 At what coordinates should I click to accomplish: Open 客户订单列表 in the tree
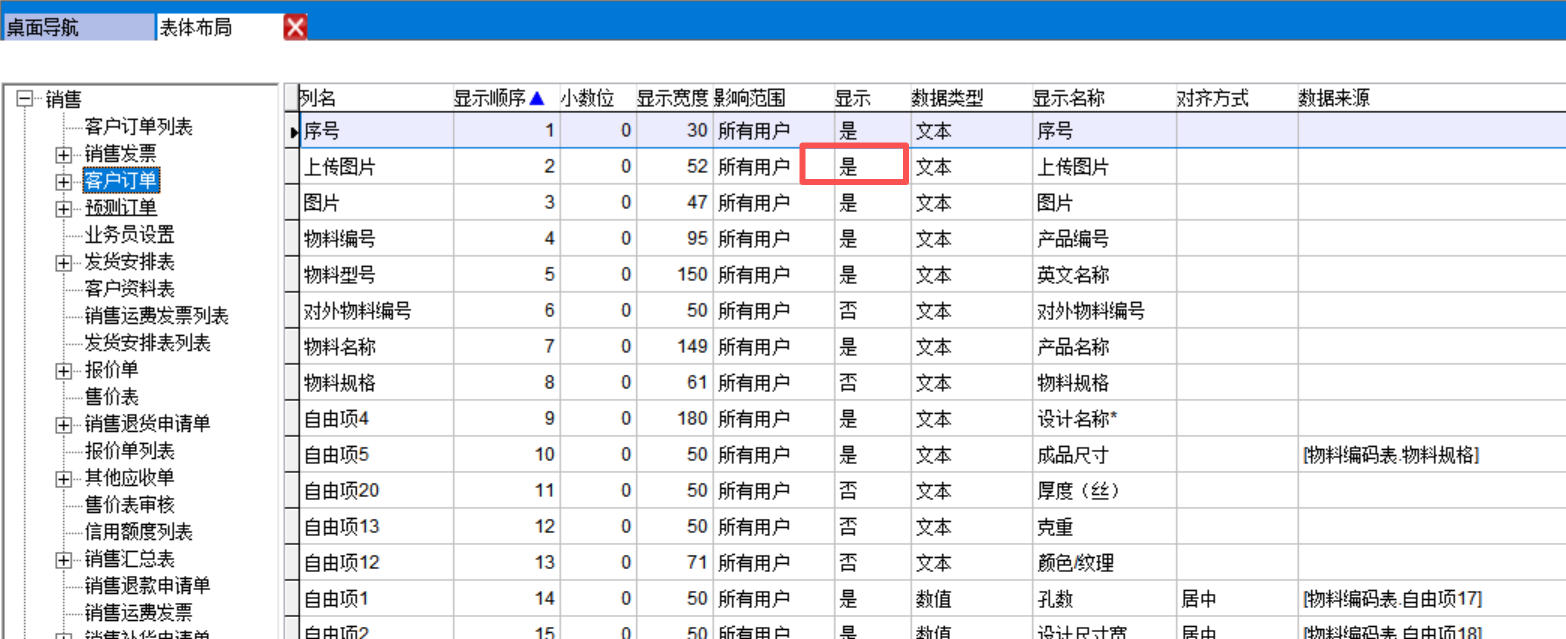(x=138, y=127)
